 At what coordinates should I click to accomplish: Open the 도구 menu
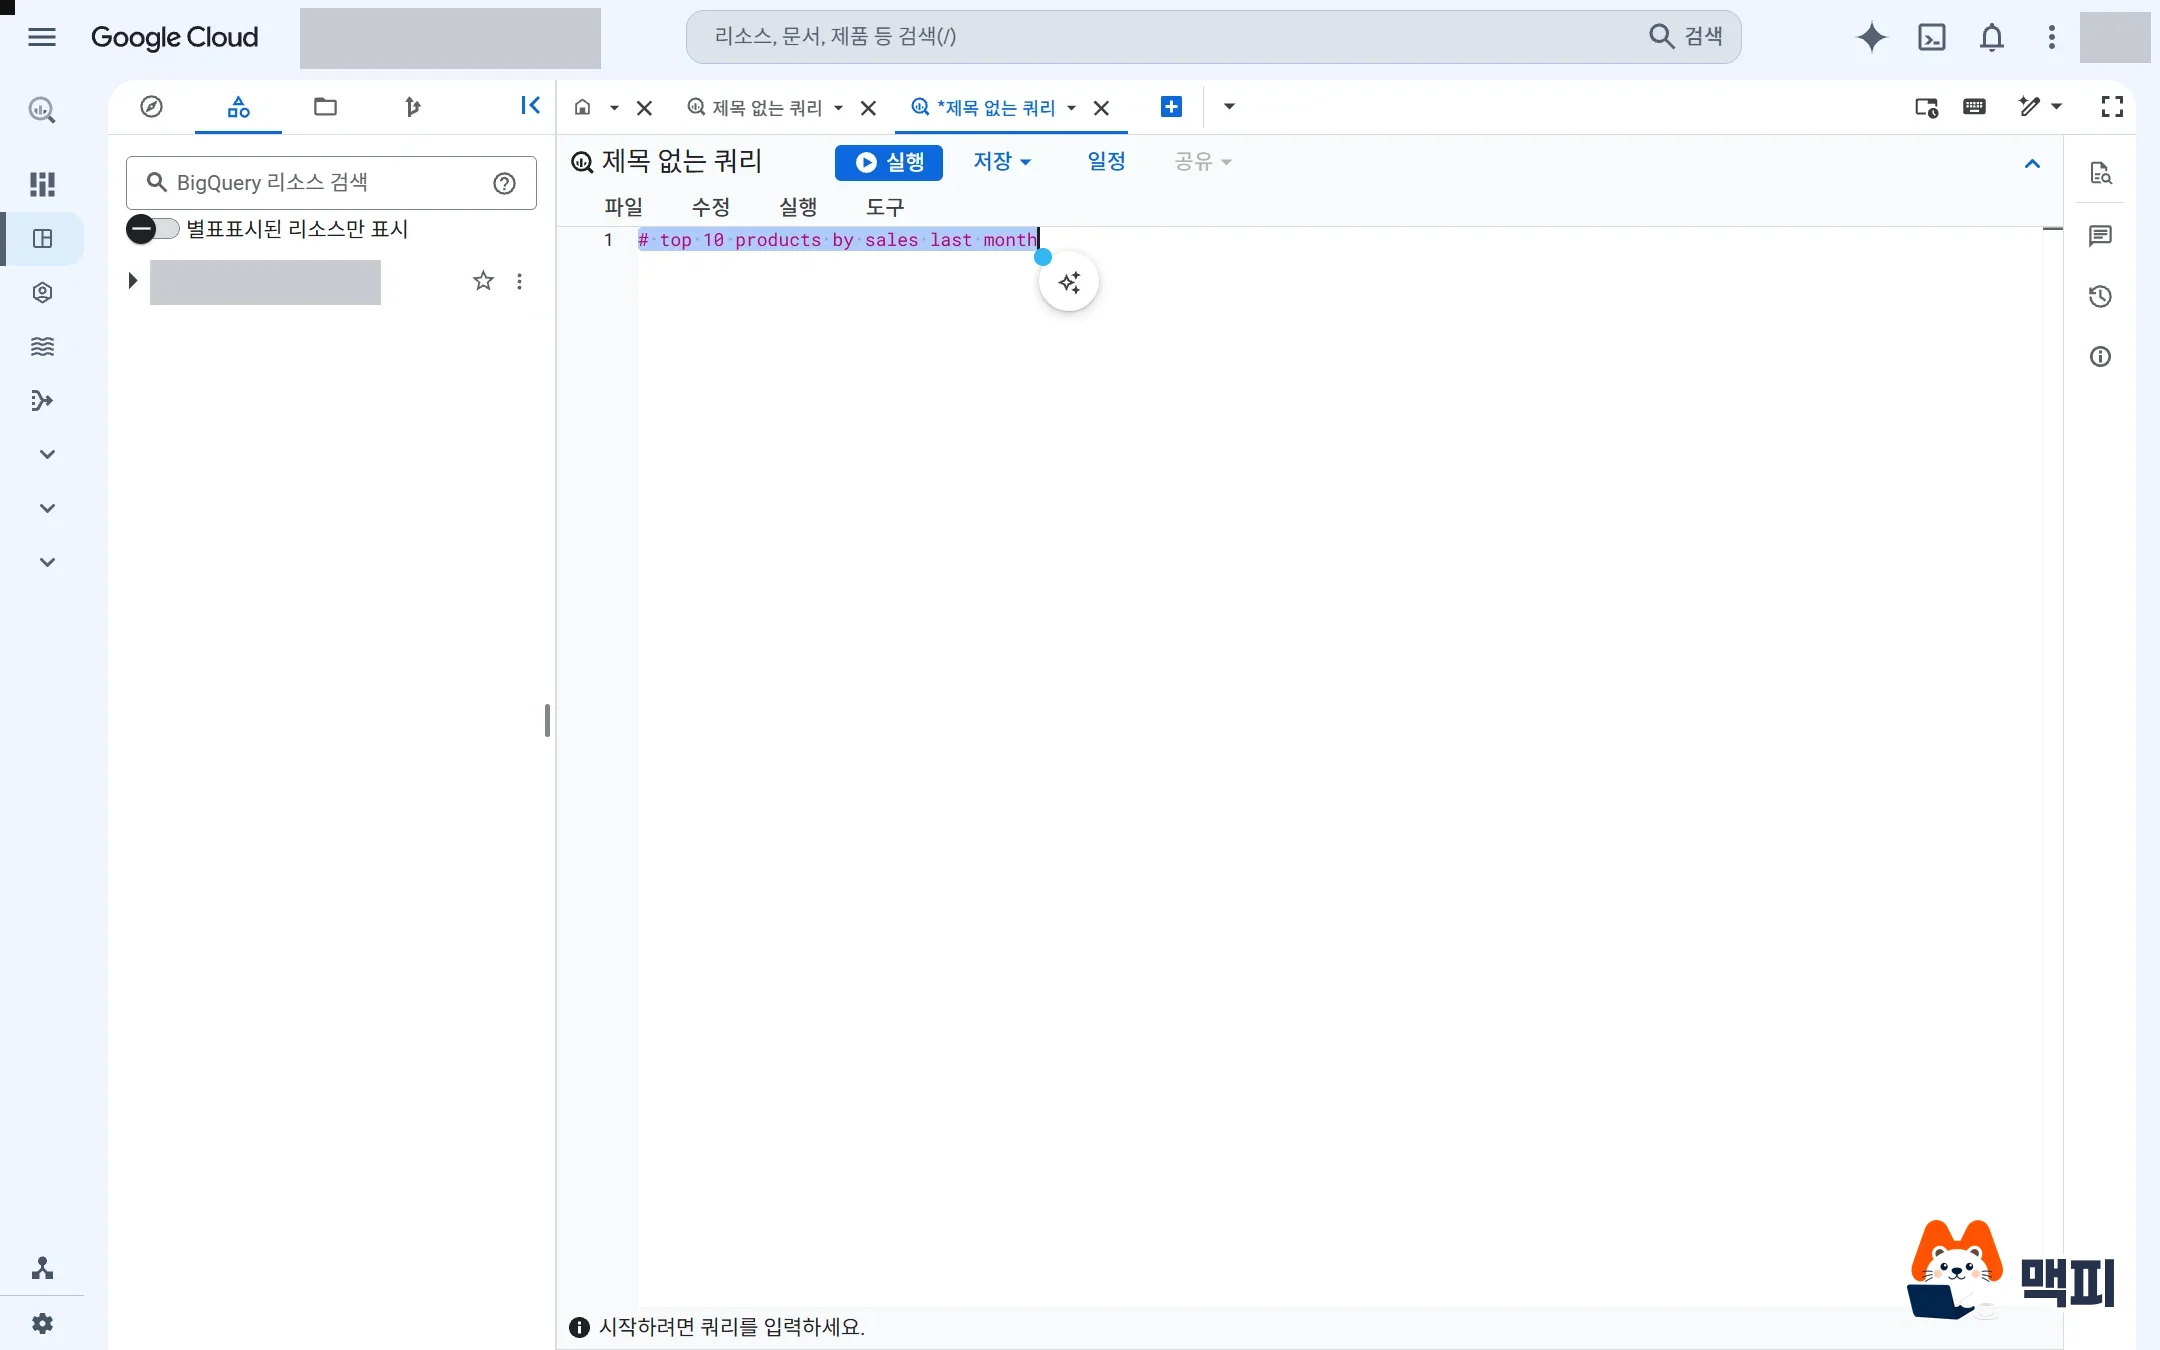pyautogui.click(x=885, y=207)
